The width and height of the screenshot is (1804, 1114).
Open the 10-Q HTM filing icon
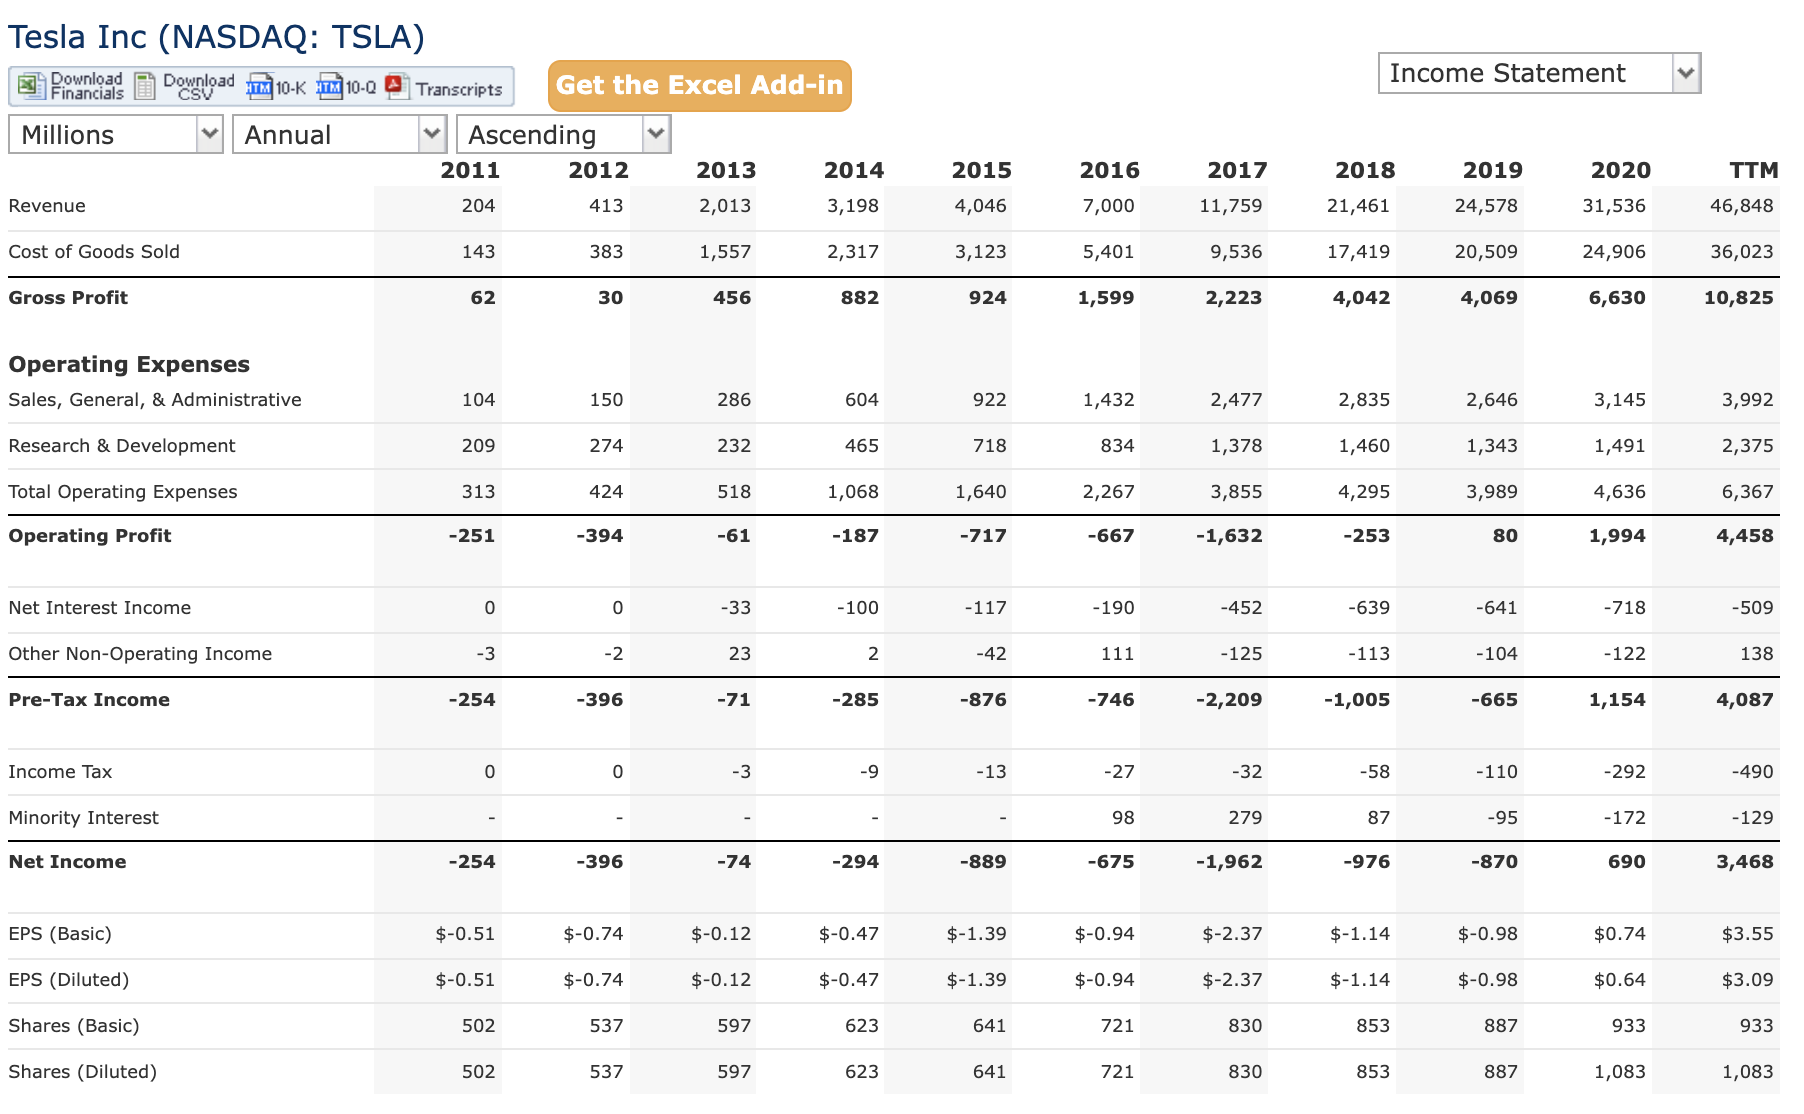coord(329,86)
